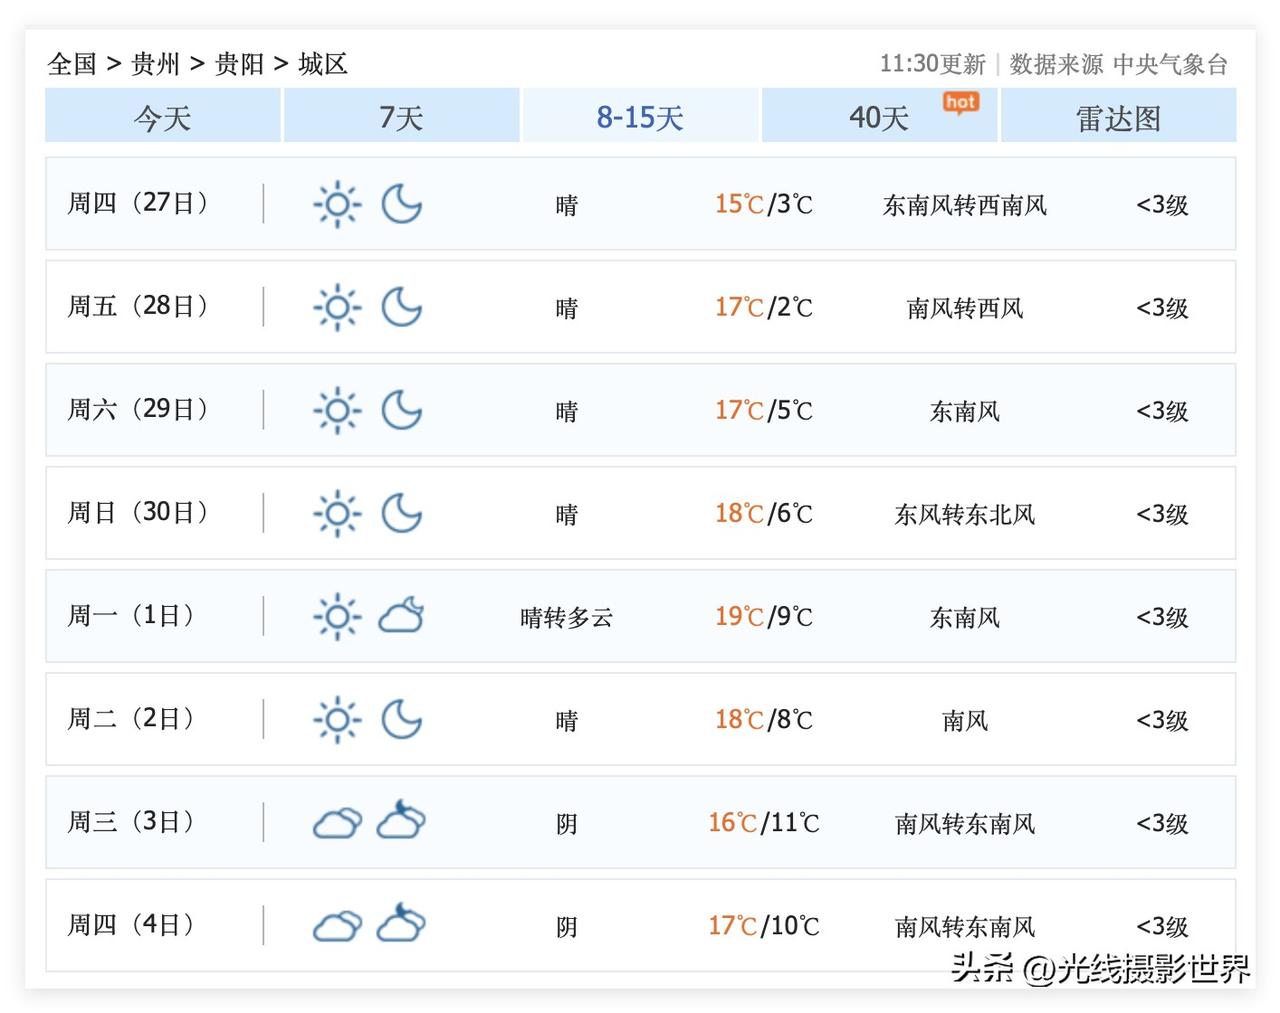Viewport: 1280px width, 1013px height.
Task: Click the date label 周四（27日）
Action: coord(137,203)
